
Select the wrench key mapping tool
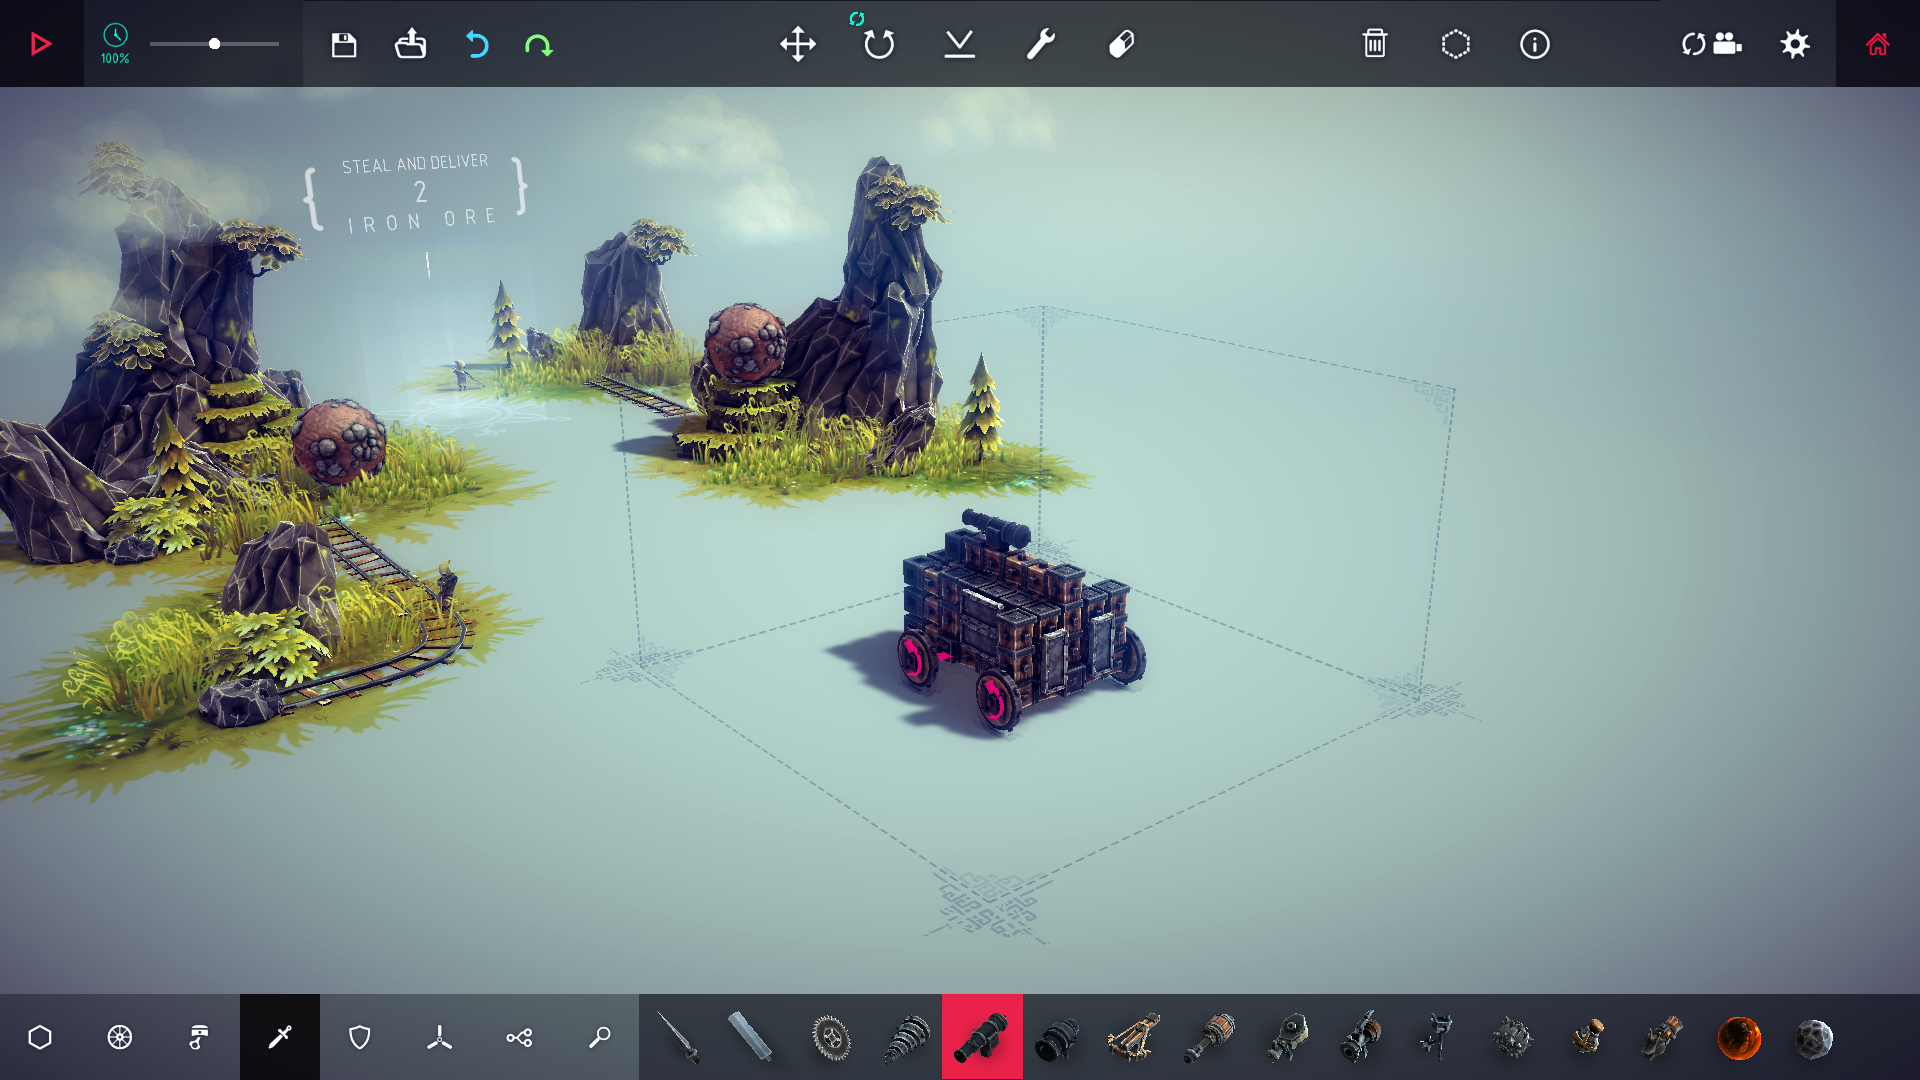pyautogui.click(x=1041, y=44)
